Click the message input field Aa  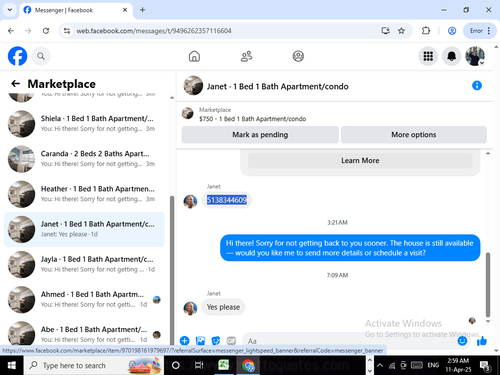(x=350, y=341)
